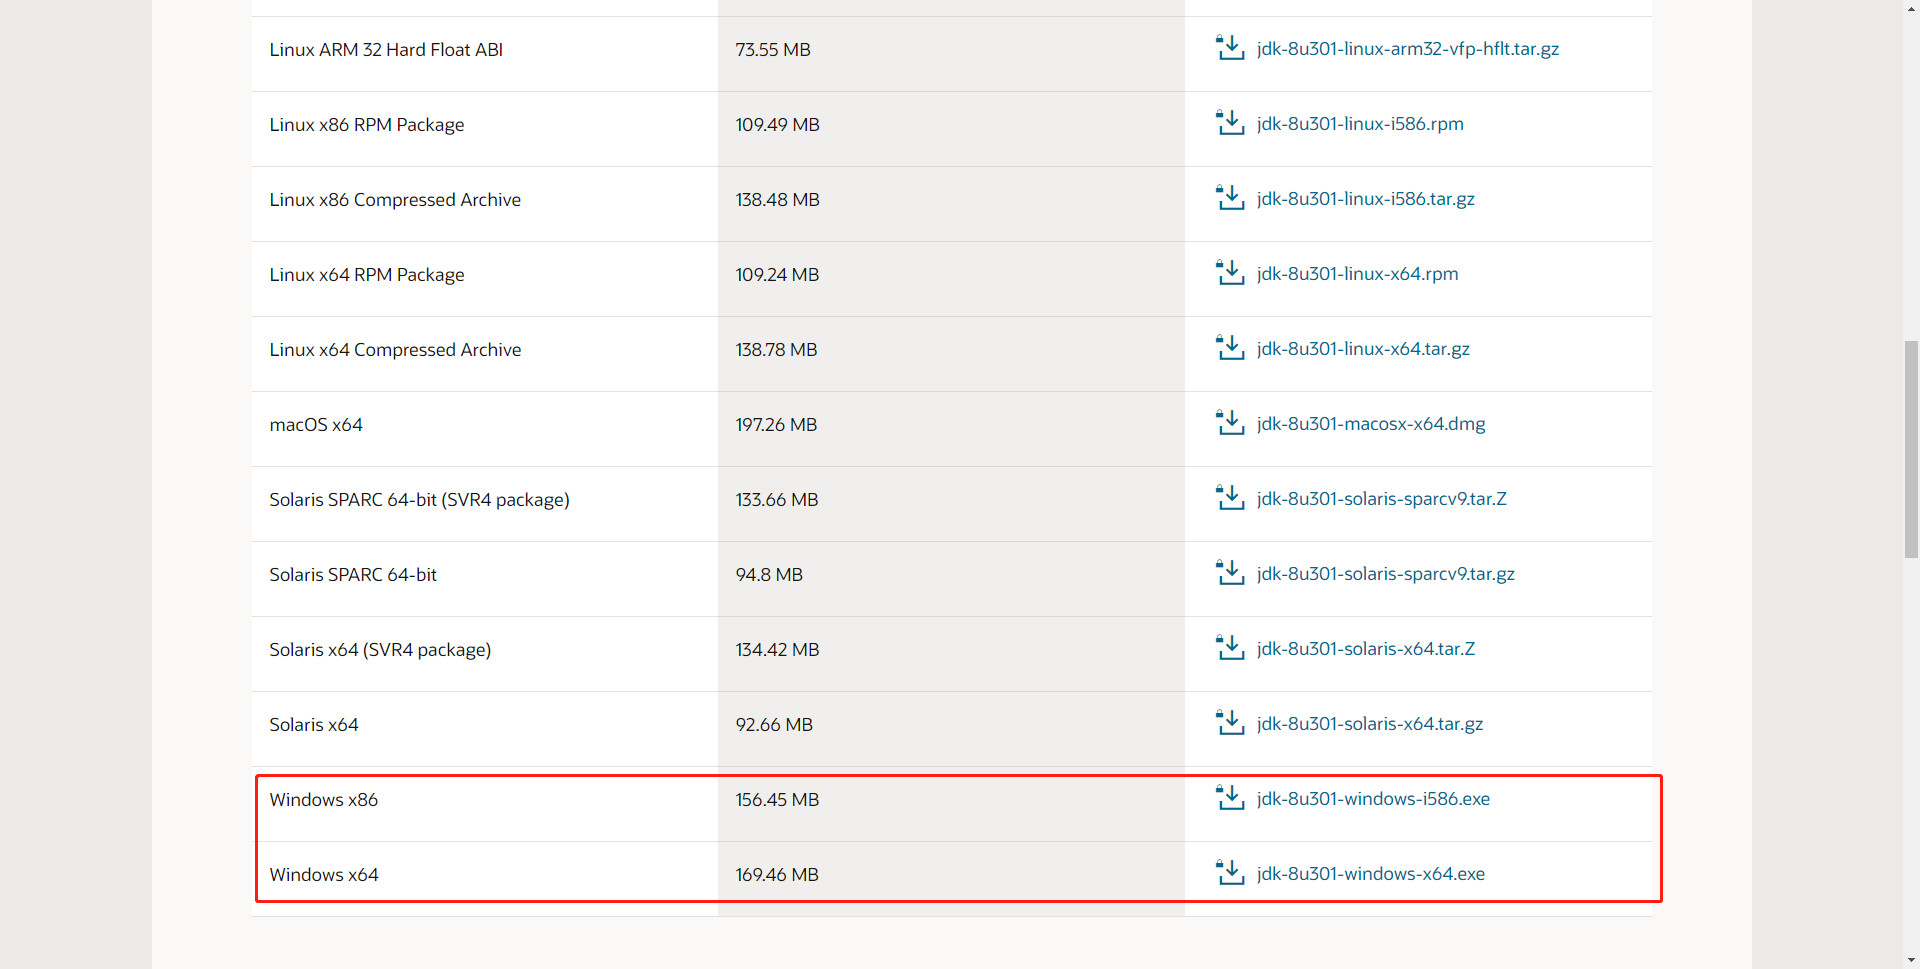
Task: Click the page's vertical scrollbar thumb
Action: 1911,449
